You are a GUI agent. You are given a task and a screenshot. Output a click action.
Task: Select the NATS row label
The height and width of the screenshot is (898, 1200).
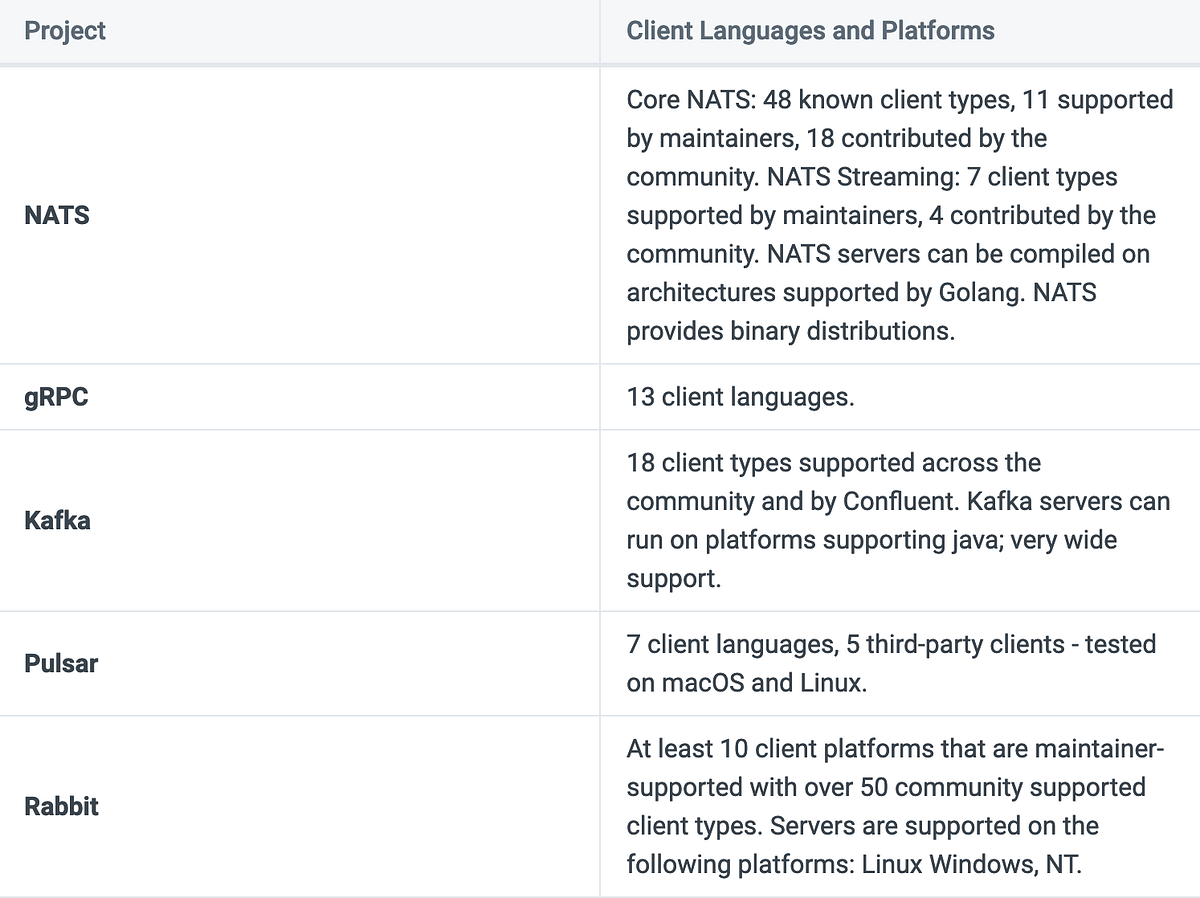point(55,215)
